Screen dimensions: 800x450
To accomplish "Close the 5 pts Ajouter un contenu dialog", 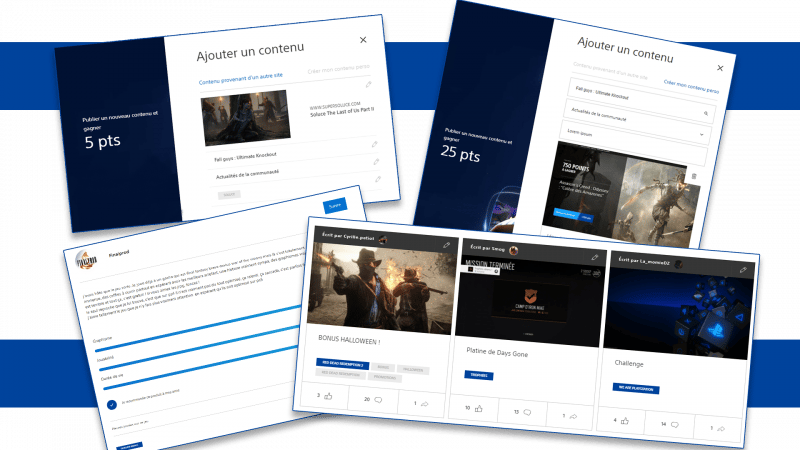I will click(363, 40).
